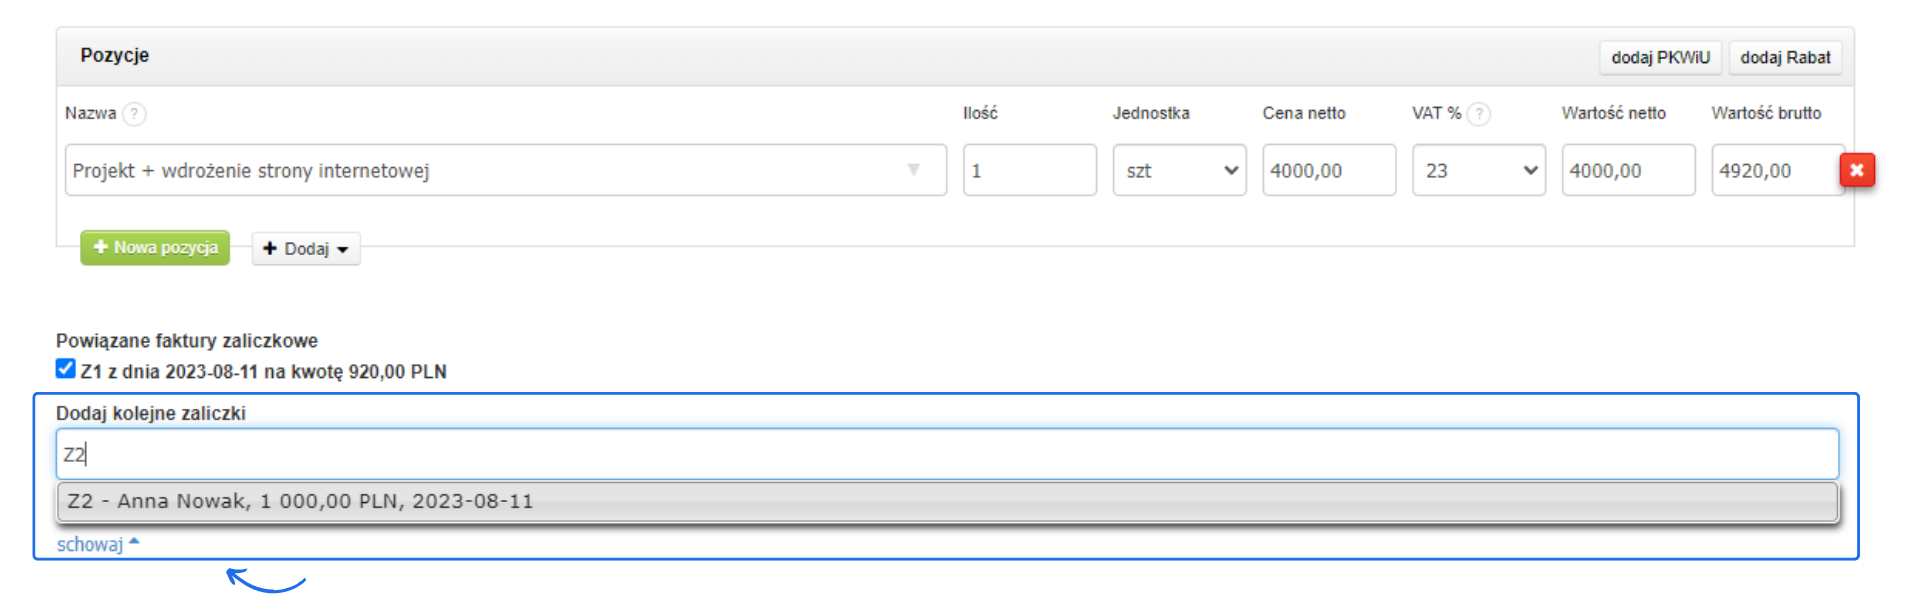The image size is (1920, 609).
Task: Uncheck the Z1 advance invoice checkbox
Action: coord(66,369)
